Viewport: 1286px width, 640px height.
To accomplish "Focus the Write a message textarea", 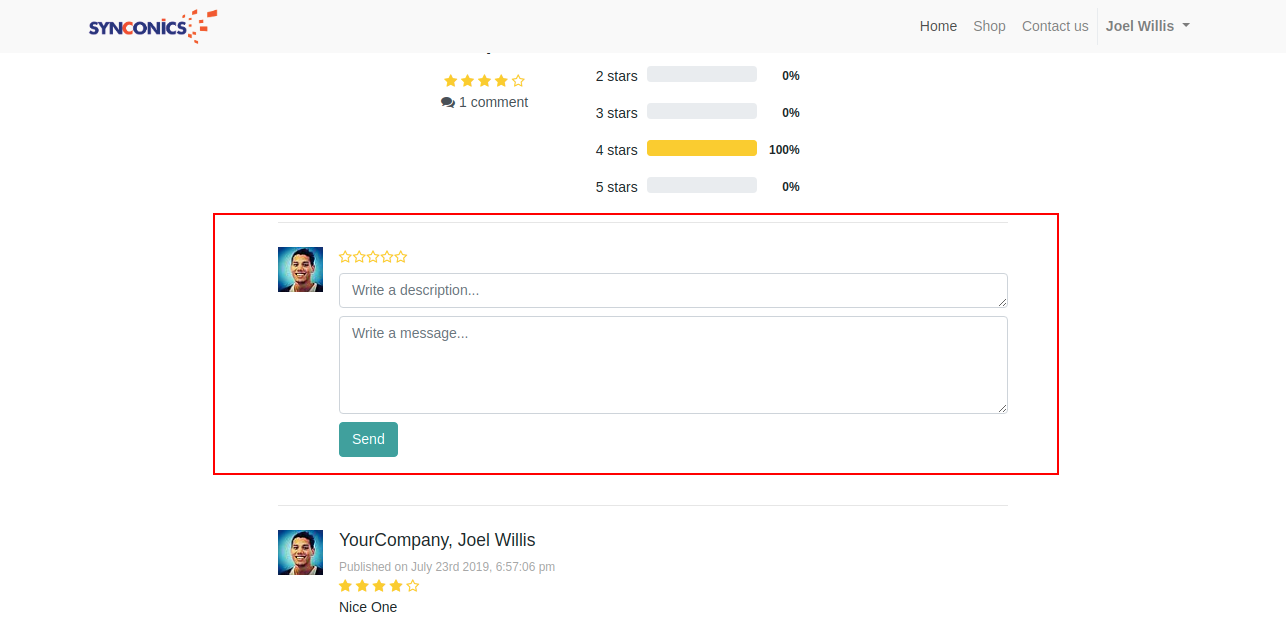I will point(672,364).
